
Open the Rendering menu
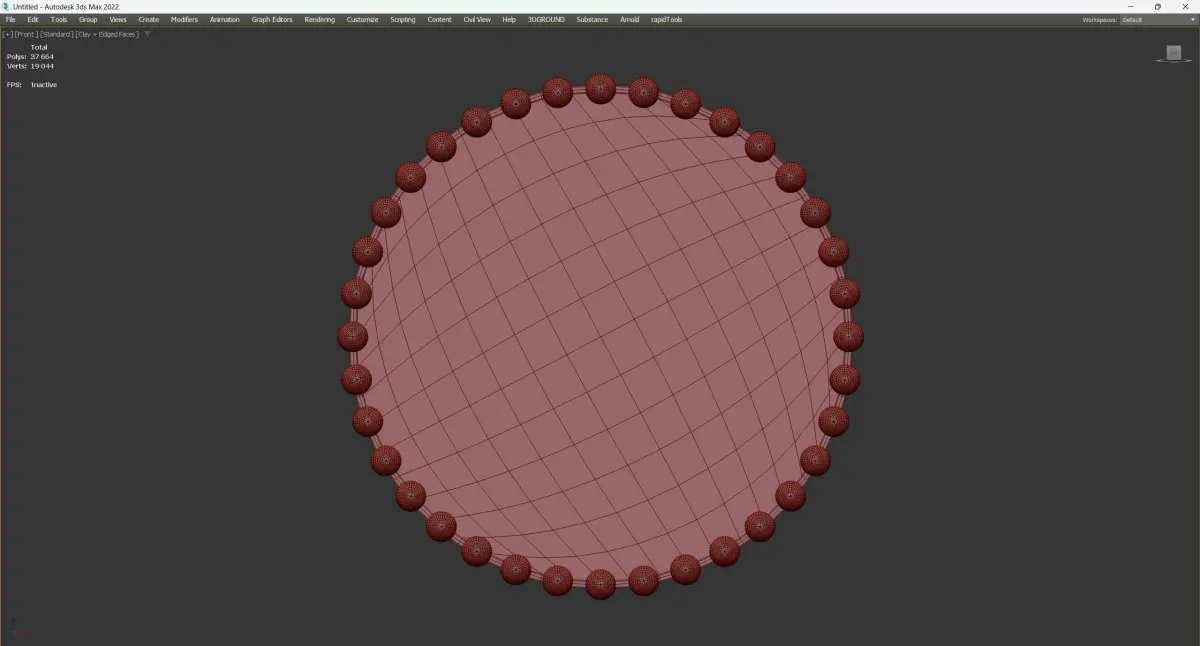pyautogui.click(x=320, y=19)
